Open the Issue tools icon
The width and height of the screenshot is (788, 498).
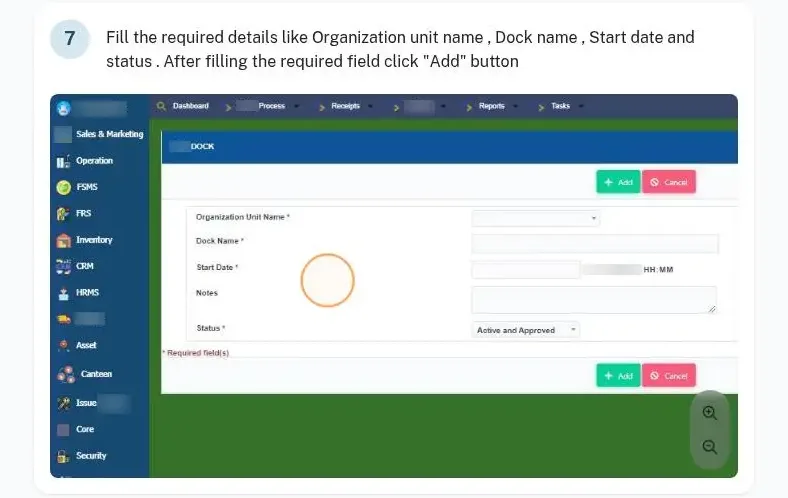click(x=64, y=404)
